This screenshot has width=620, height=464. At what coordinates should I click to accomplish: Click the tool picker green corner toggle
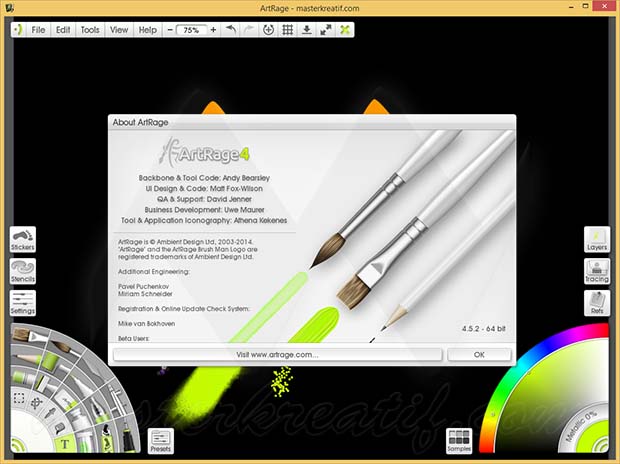[18, 446]
